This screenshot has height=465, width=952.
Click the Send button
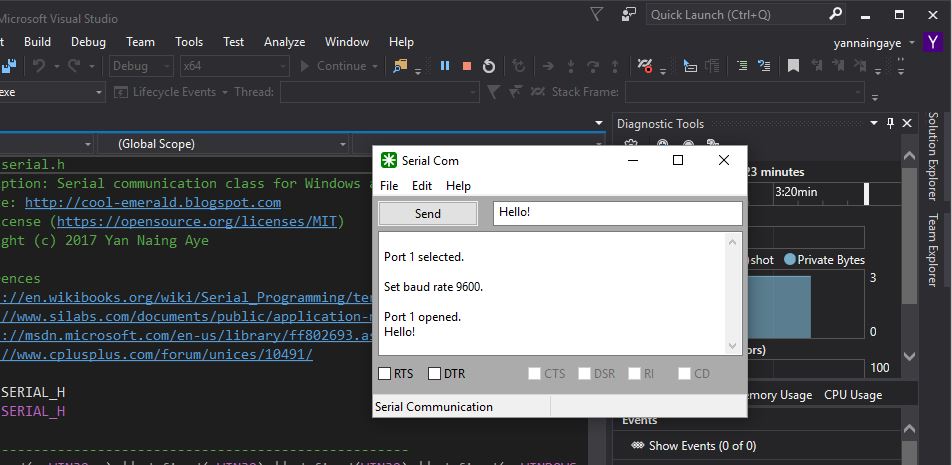(x=428, y=214)
